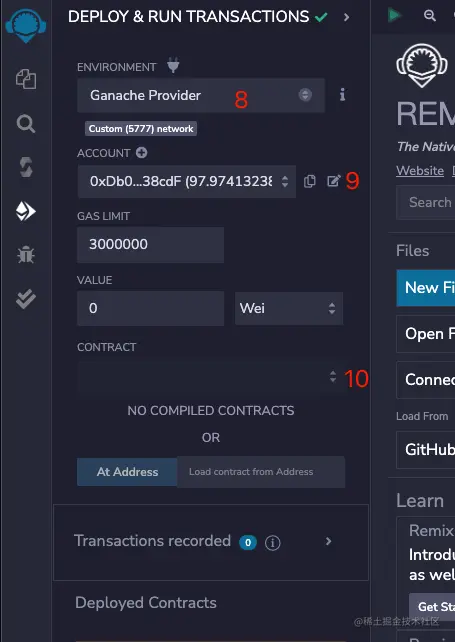Click the green run script play icon

point(394,16)
